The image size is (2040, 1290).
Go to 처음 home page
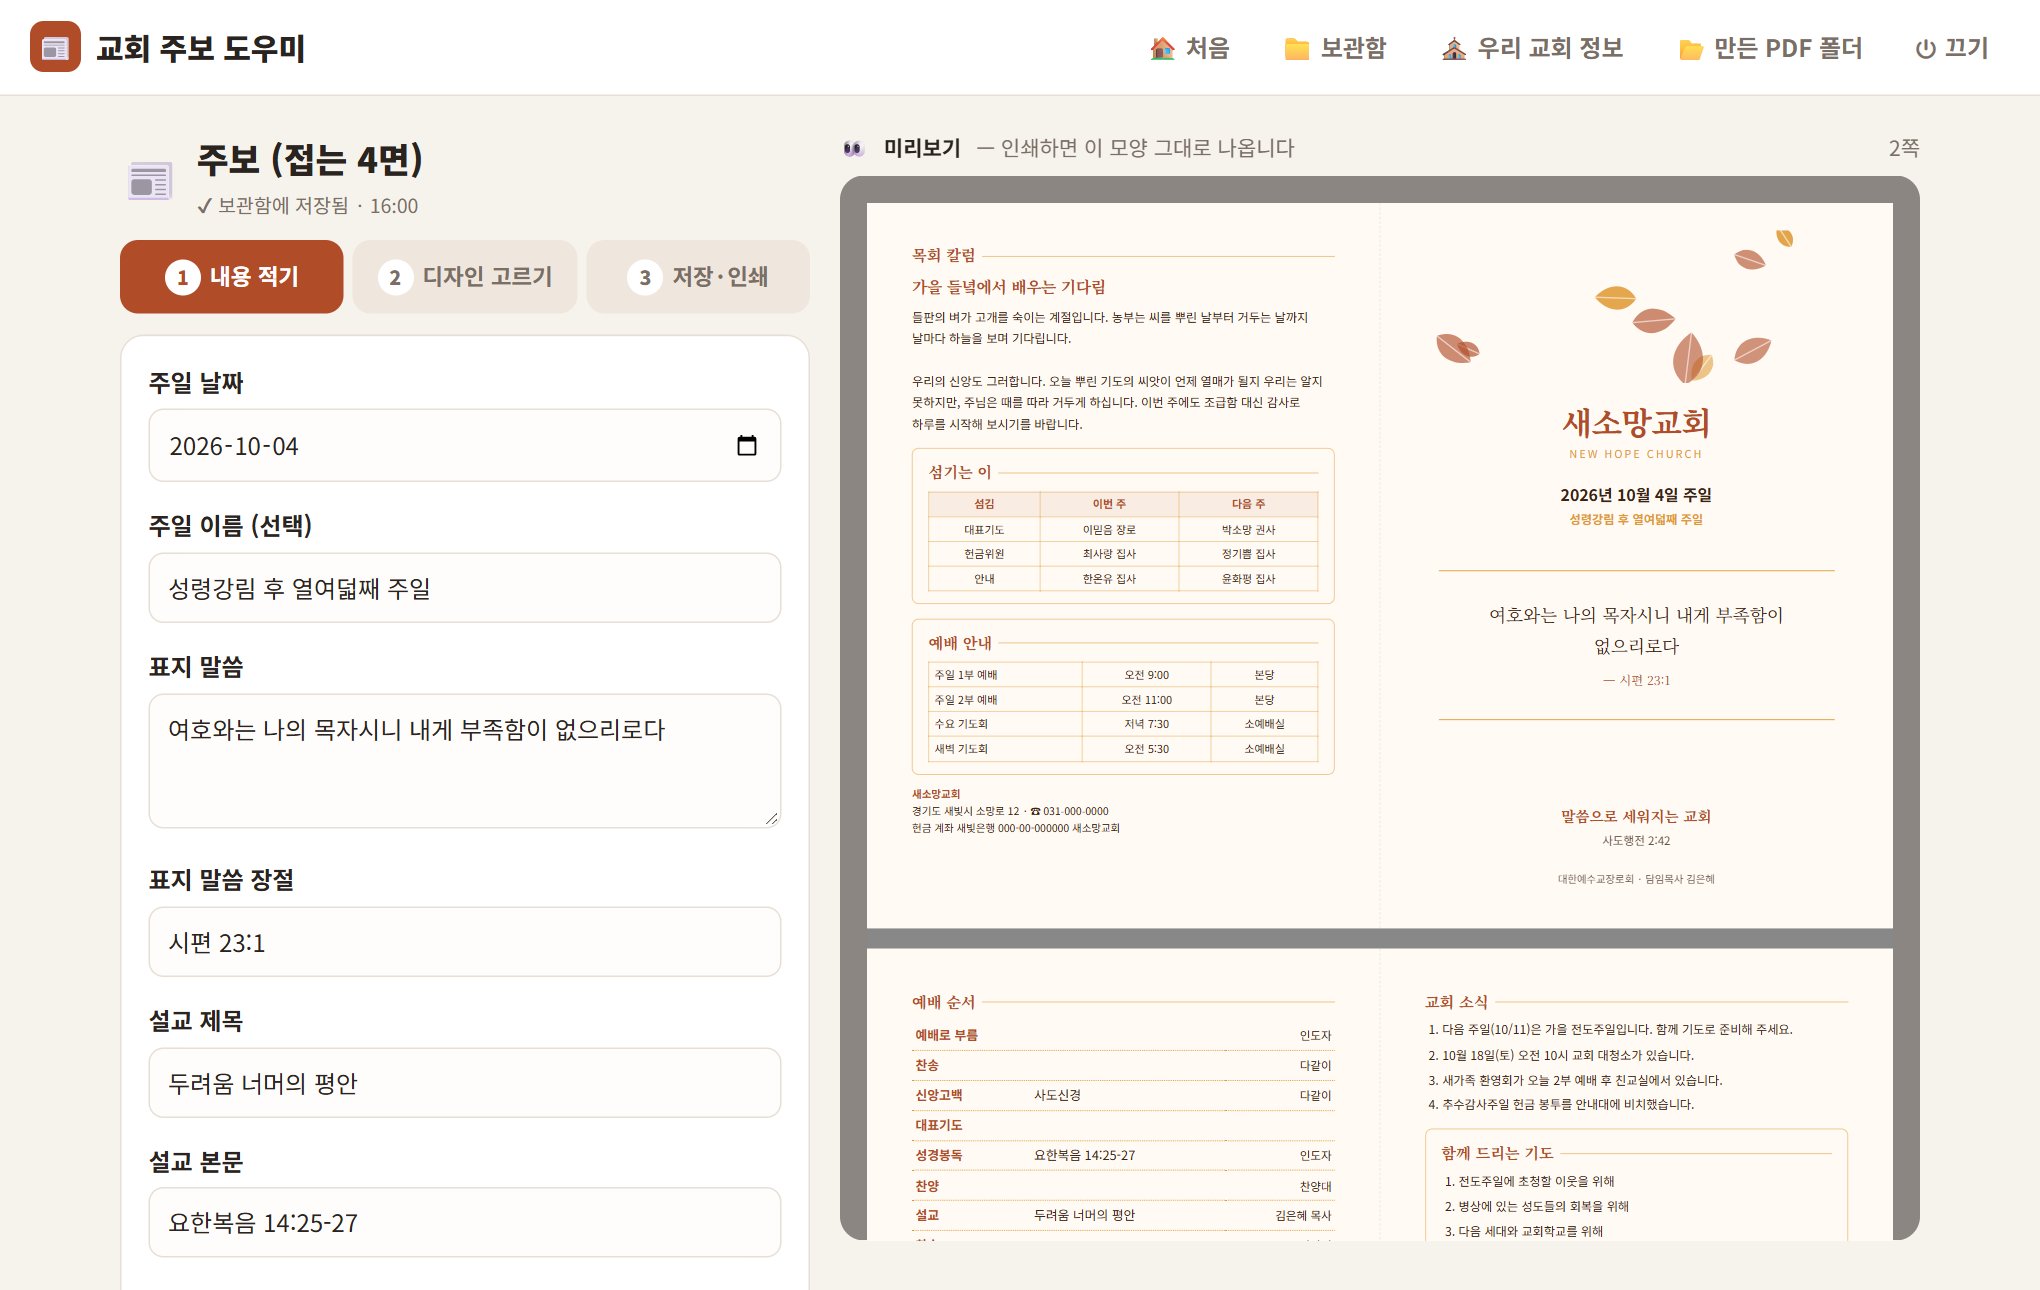tap(1189, 48)
